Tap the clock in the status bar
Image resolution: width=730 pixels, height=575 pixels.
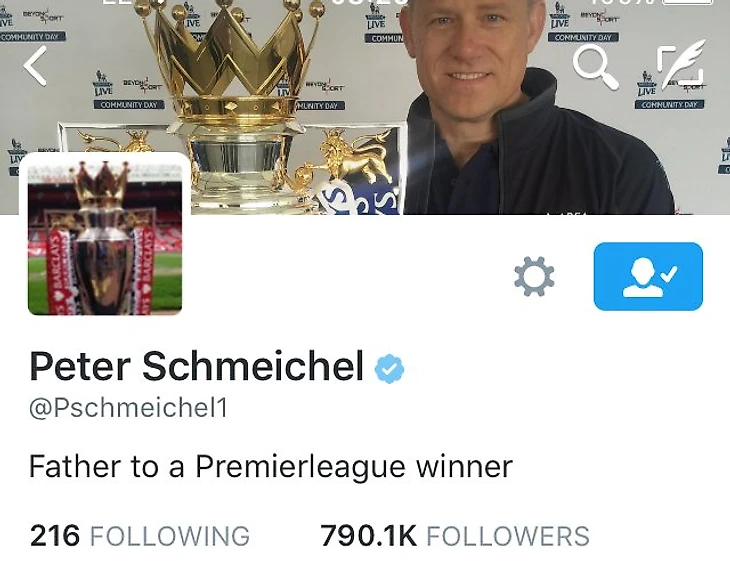pyautogui.click(x=370, y=2)
